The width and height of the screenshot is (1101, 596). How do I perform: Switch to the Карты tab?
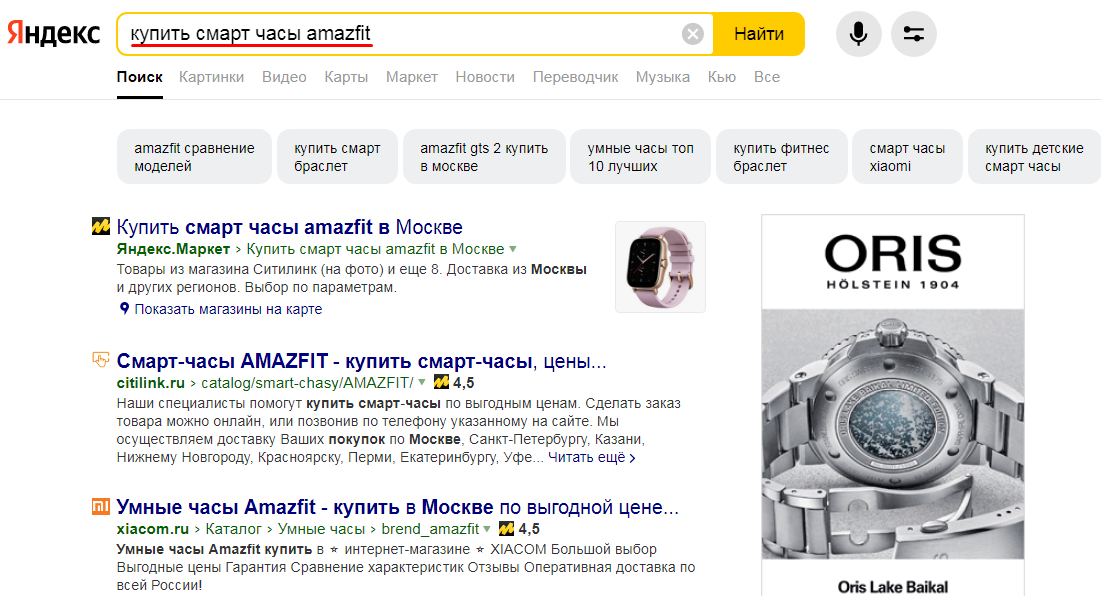click(x=346, y=77)
